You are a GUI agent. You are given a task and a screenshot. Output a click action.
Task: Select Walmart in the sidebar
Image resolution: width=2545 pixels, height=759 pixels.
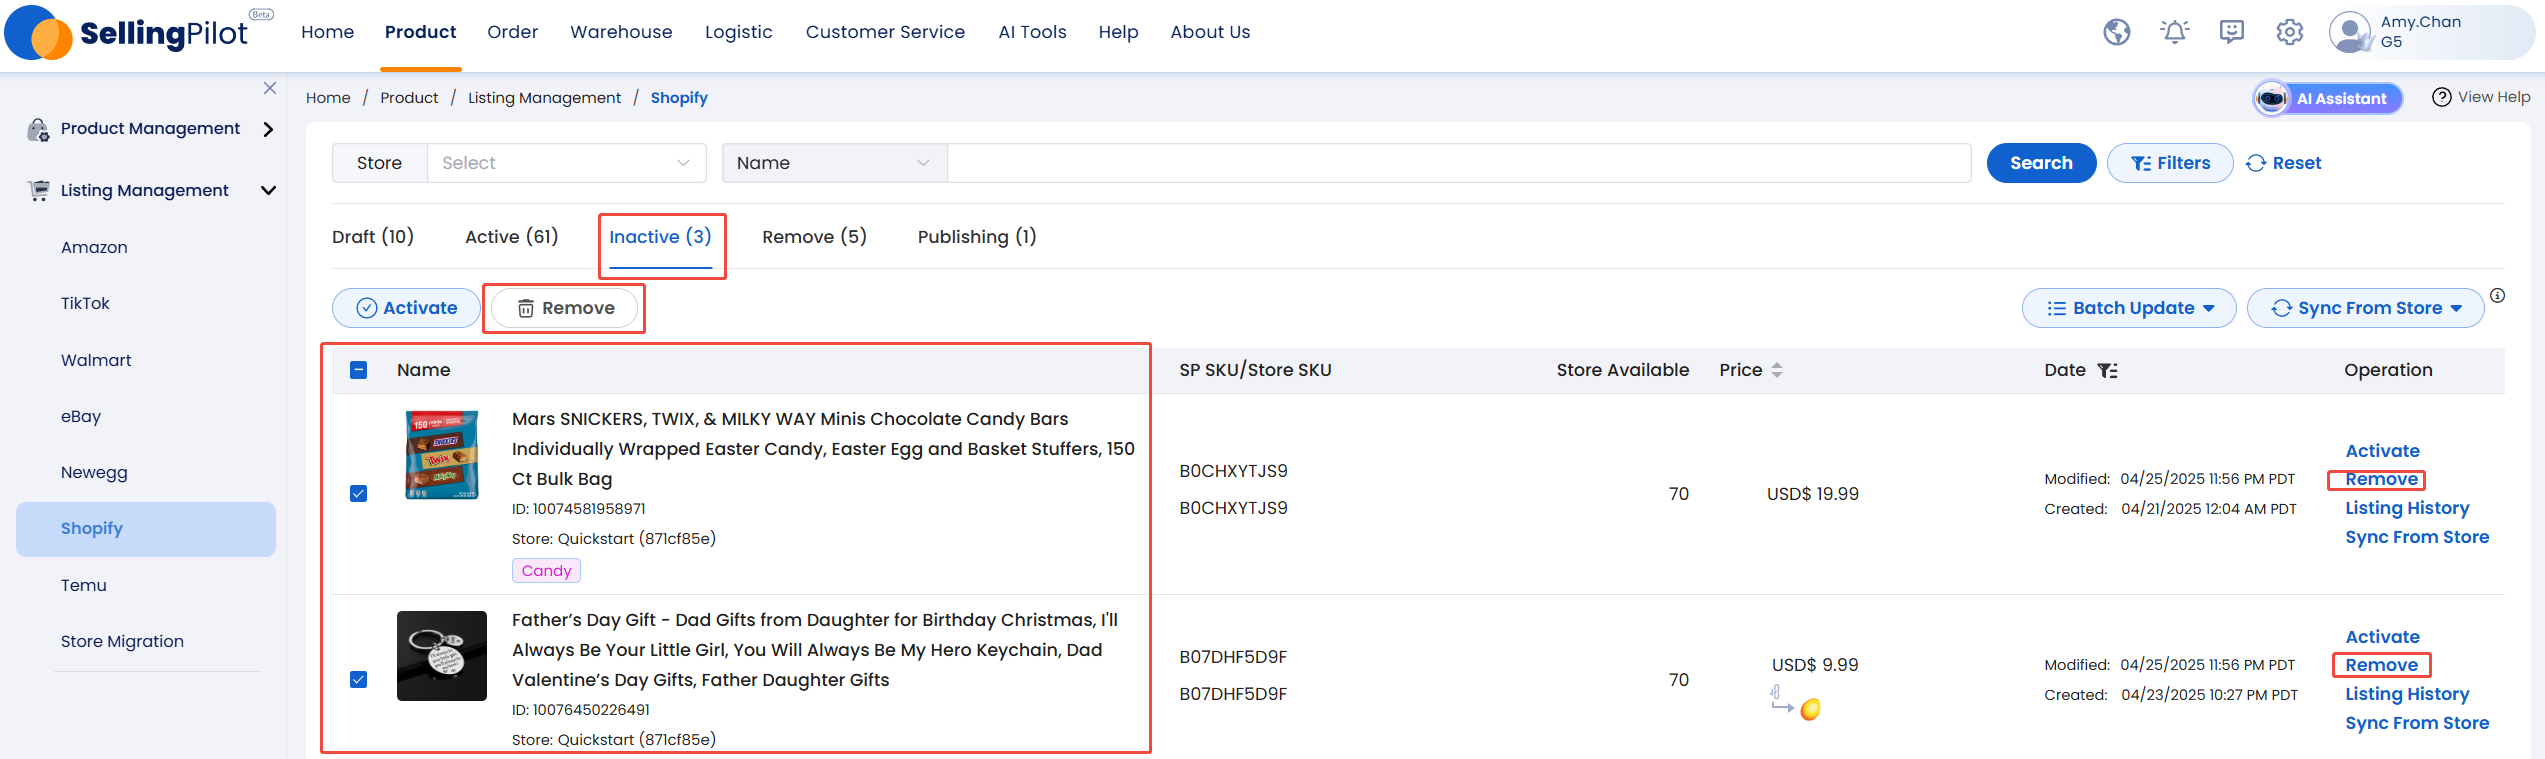point(96,360)
